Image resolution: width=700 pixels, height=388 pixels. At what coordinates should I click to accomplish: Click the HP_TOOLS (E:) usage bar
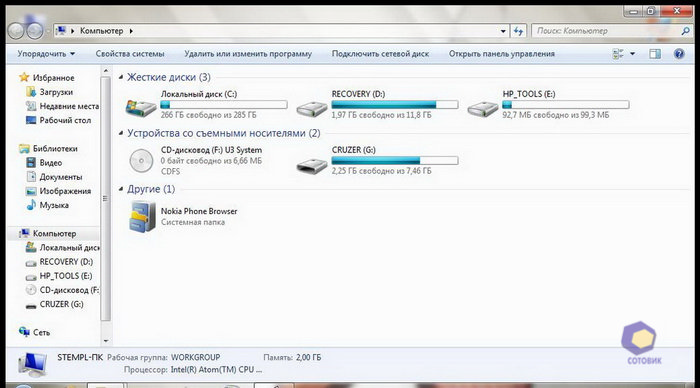pos(566,104)
